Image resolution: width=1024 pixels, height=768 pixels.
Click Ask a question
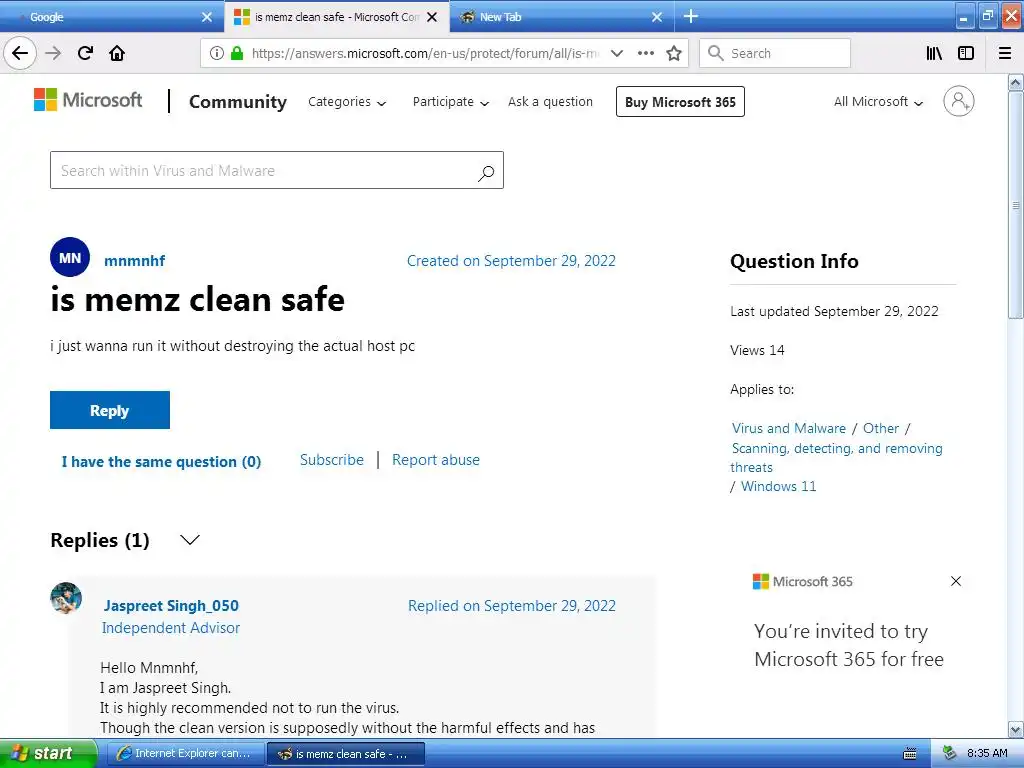coord(551,102)
